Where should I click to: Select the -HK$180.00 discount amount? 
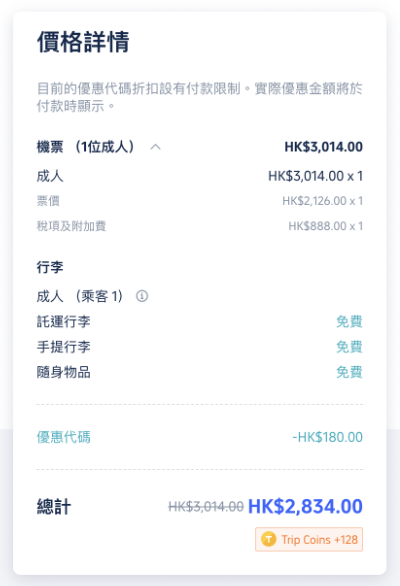pos(327,437)
